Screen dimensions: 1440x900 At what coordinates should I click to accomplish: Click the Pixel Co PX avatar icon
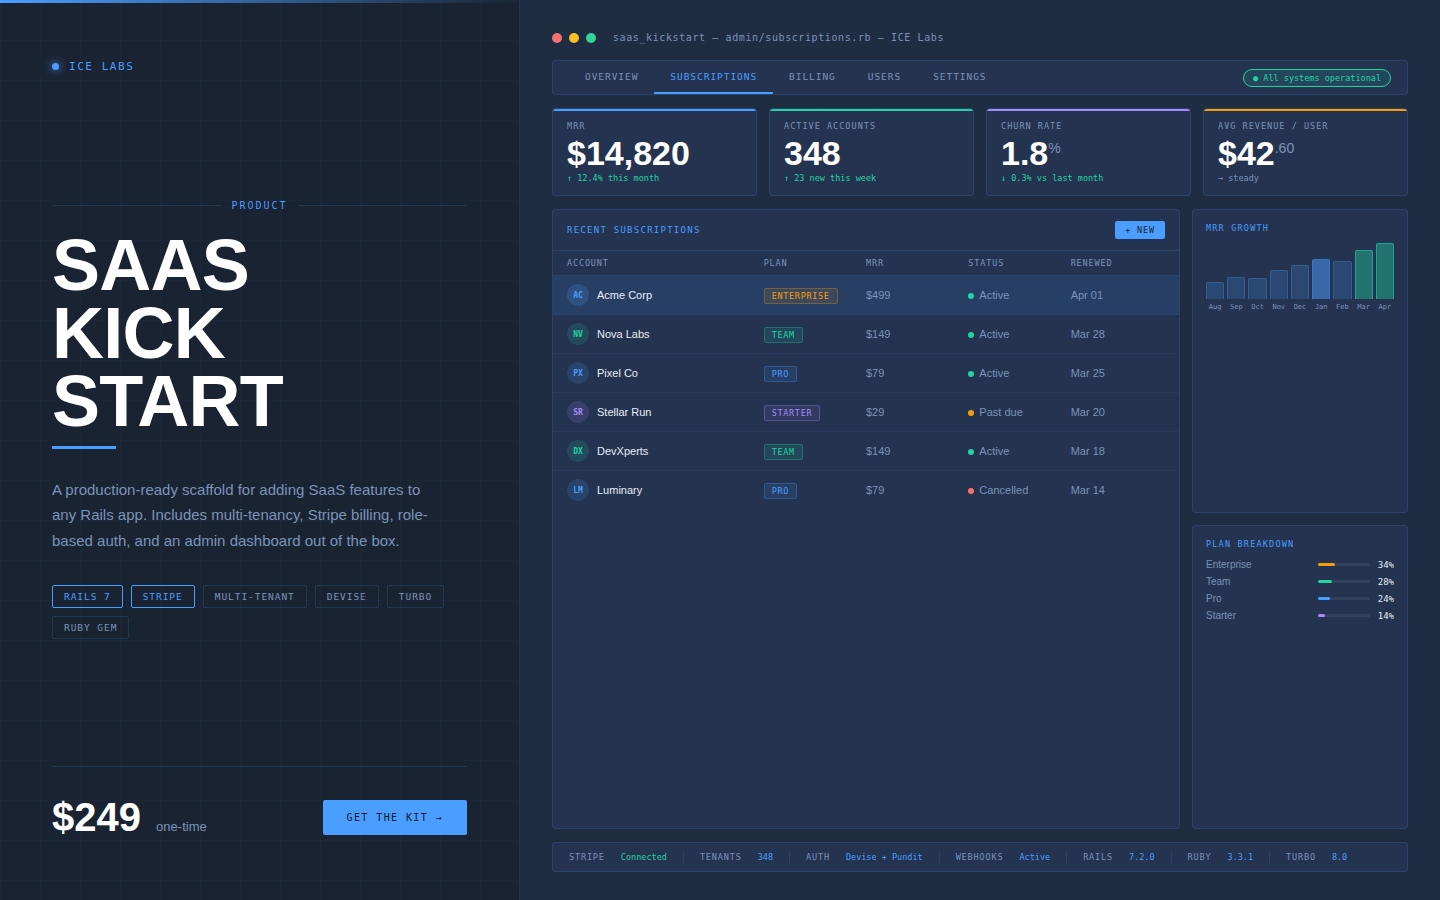click(x=578, y=373)
